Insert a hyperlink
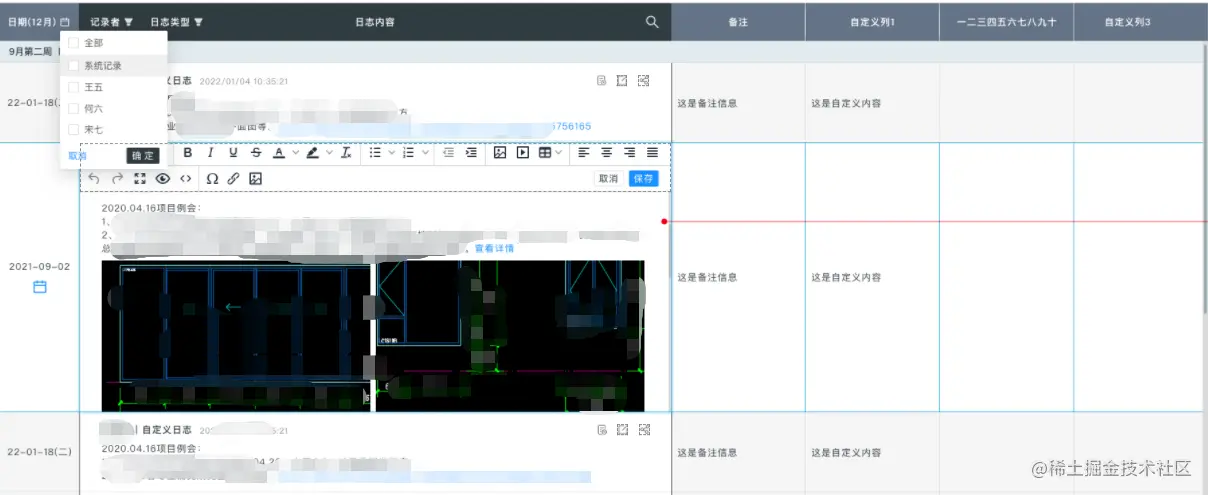 coord(233,178)
